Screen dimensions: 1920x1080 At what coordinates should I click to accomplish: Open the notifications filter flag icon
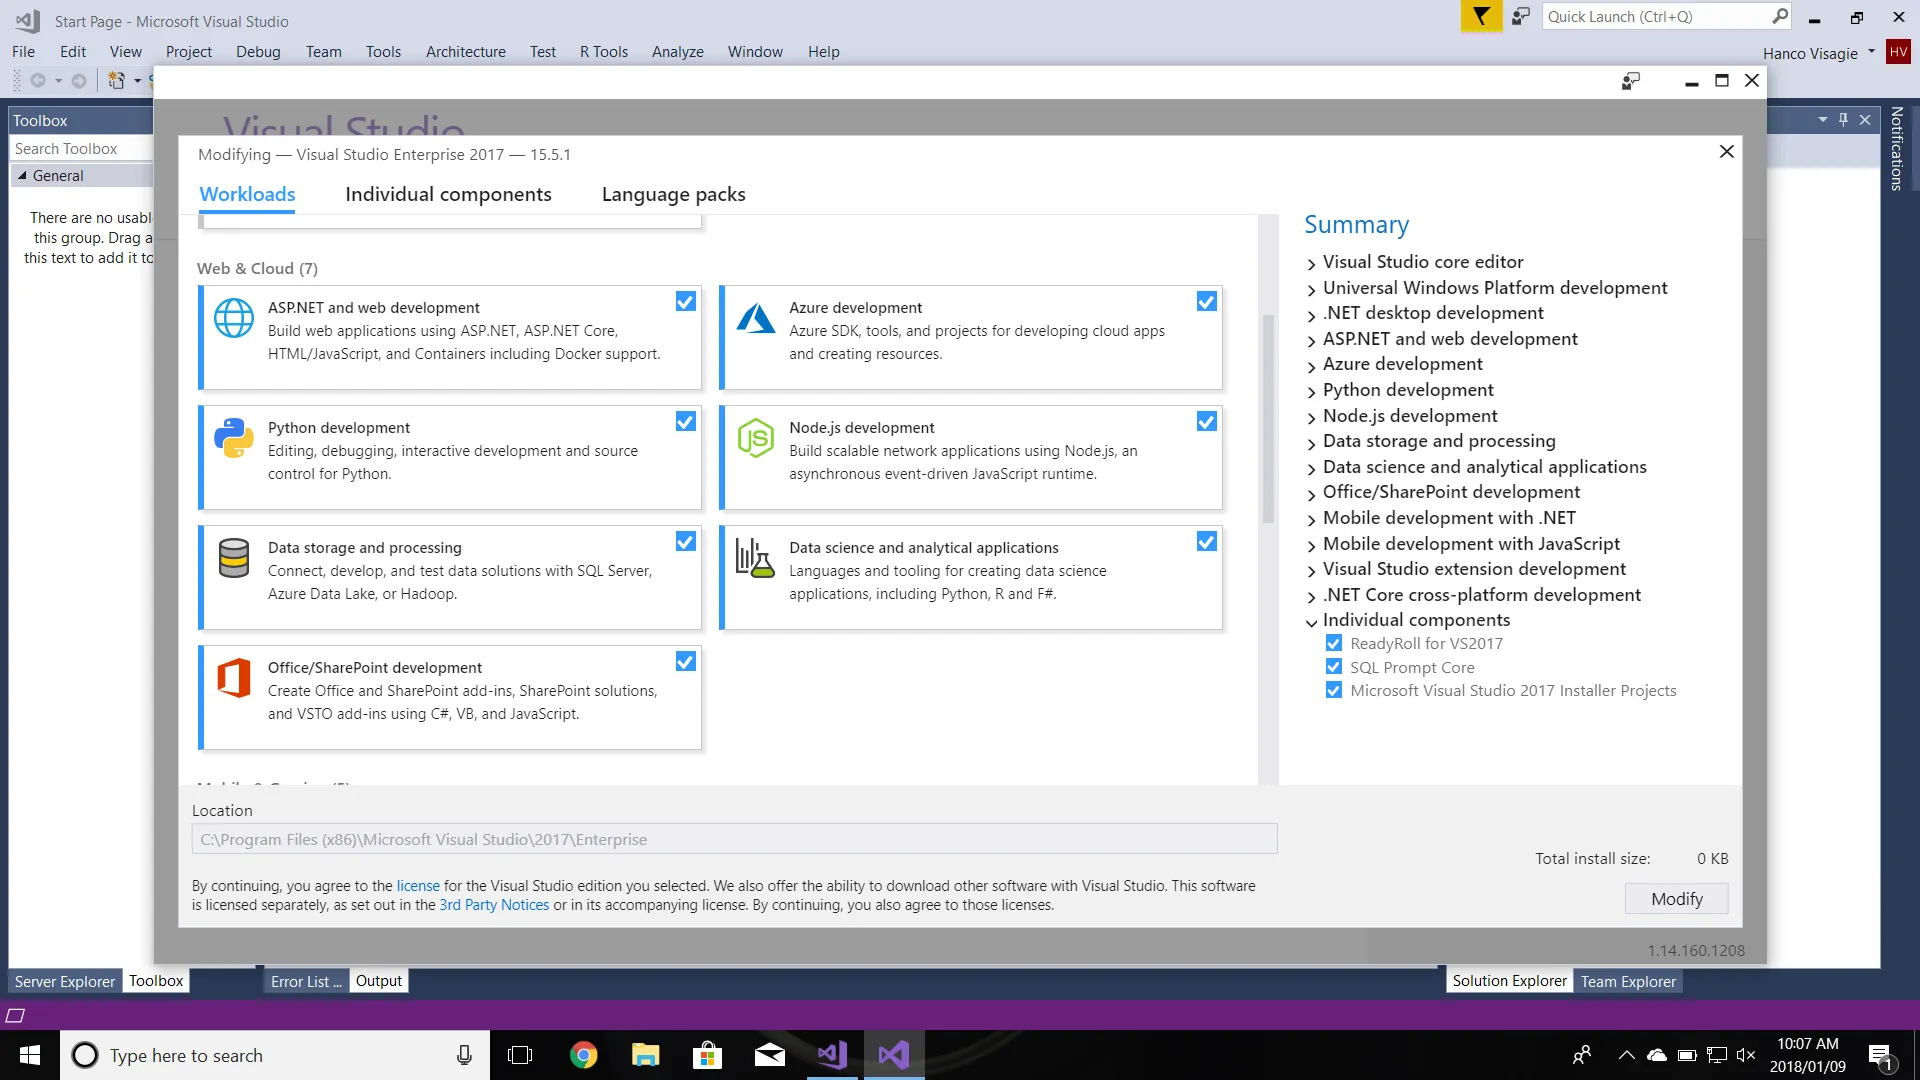[1481, 17]
